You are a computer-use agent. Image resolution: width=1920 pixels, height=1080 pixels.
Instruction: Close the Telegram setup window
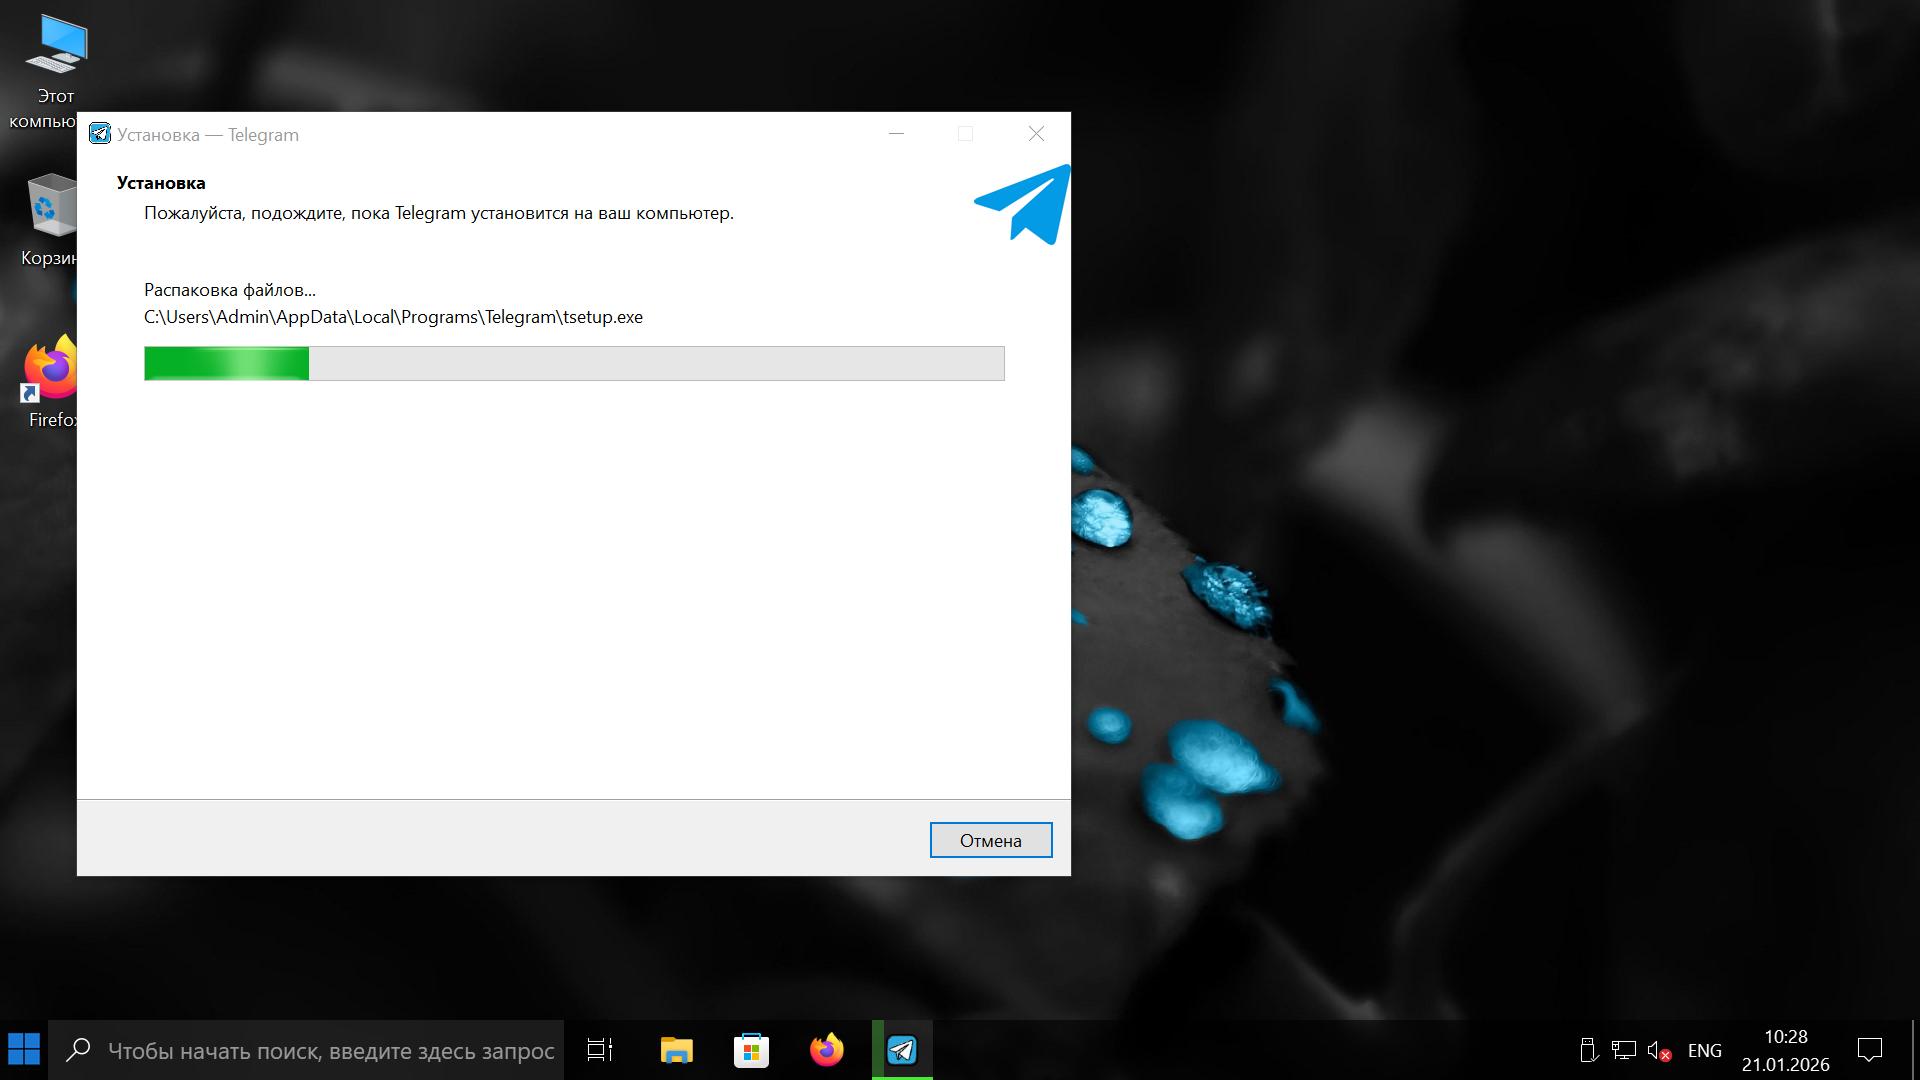(x=1036, y=134)
